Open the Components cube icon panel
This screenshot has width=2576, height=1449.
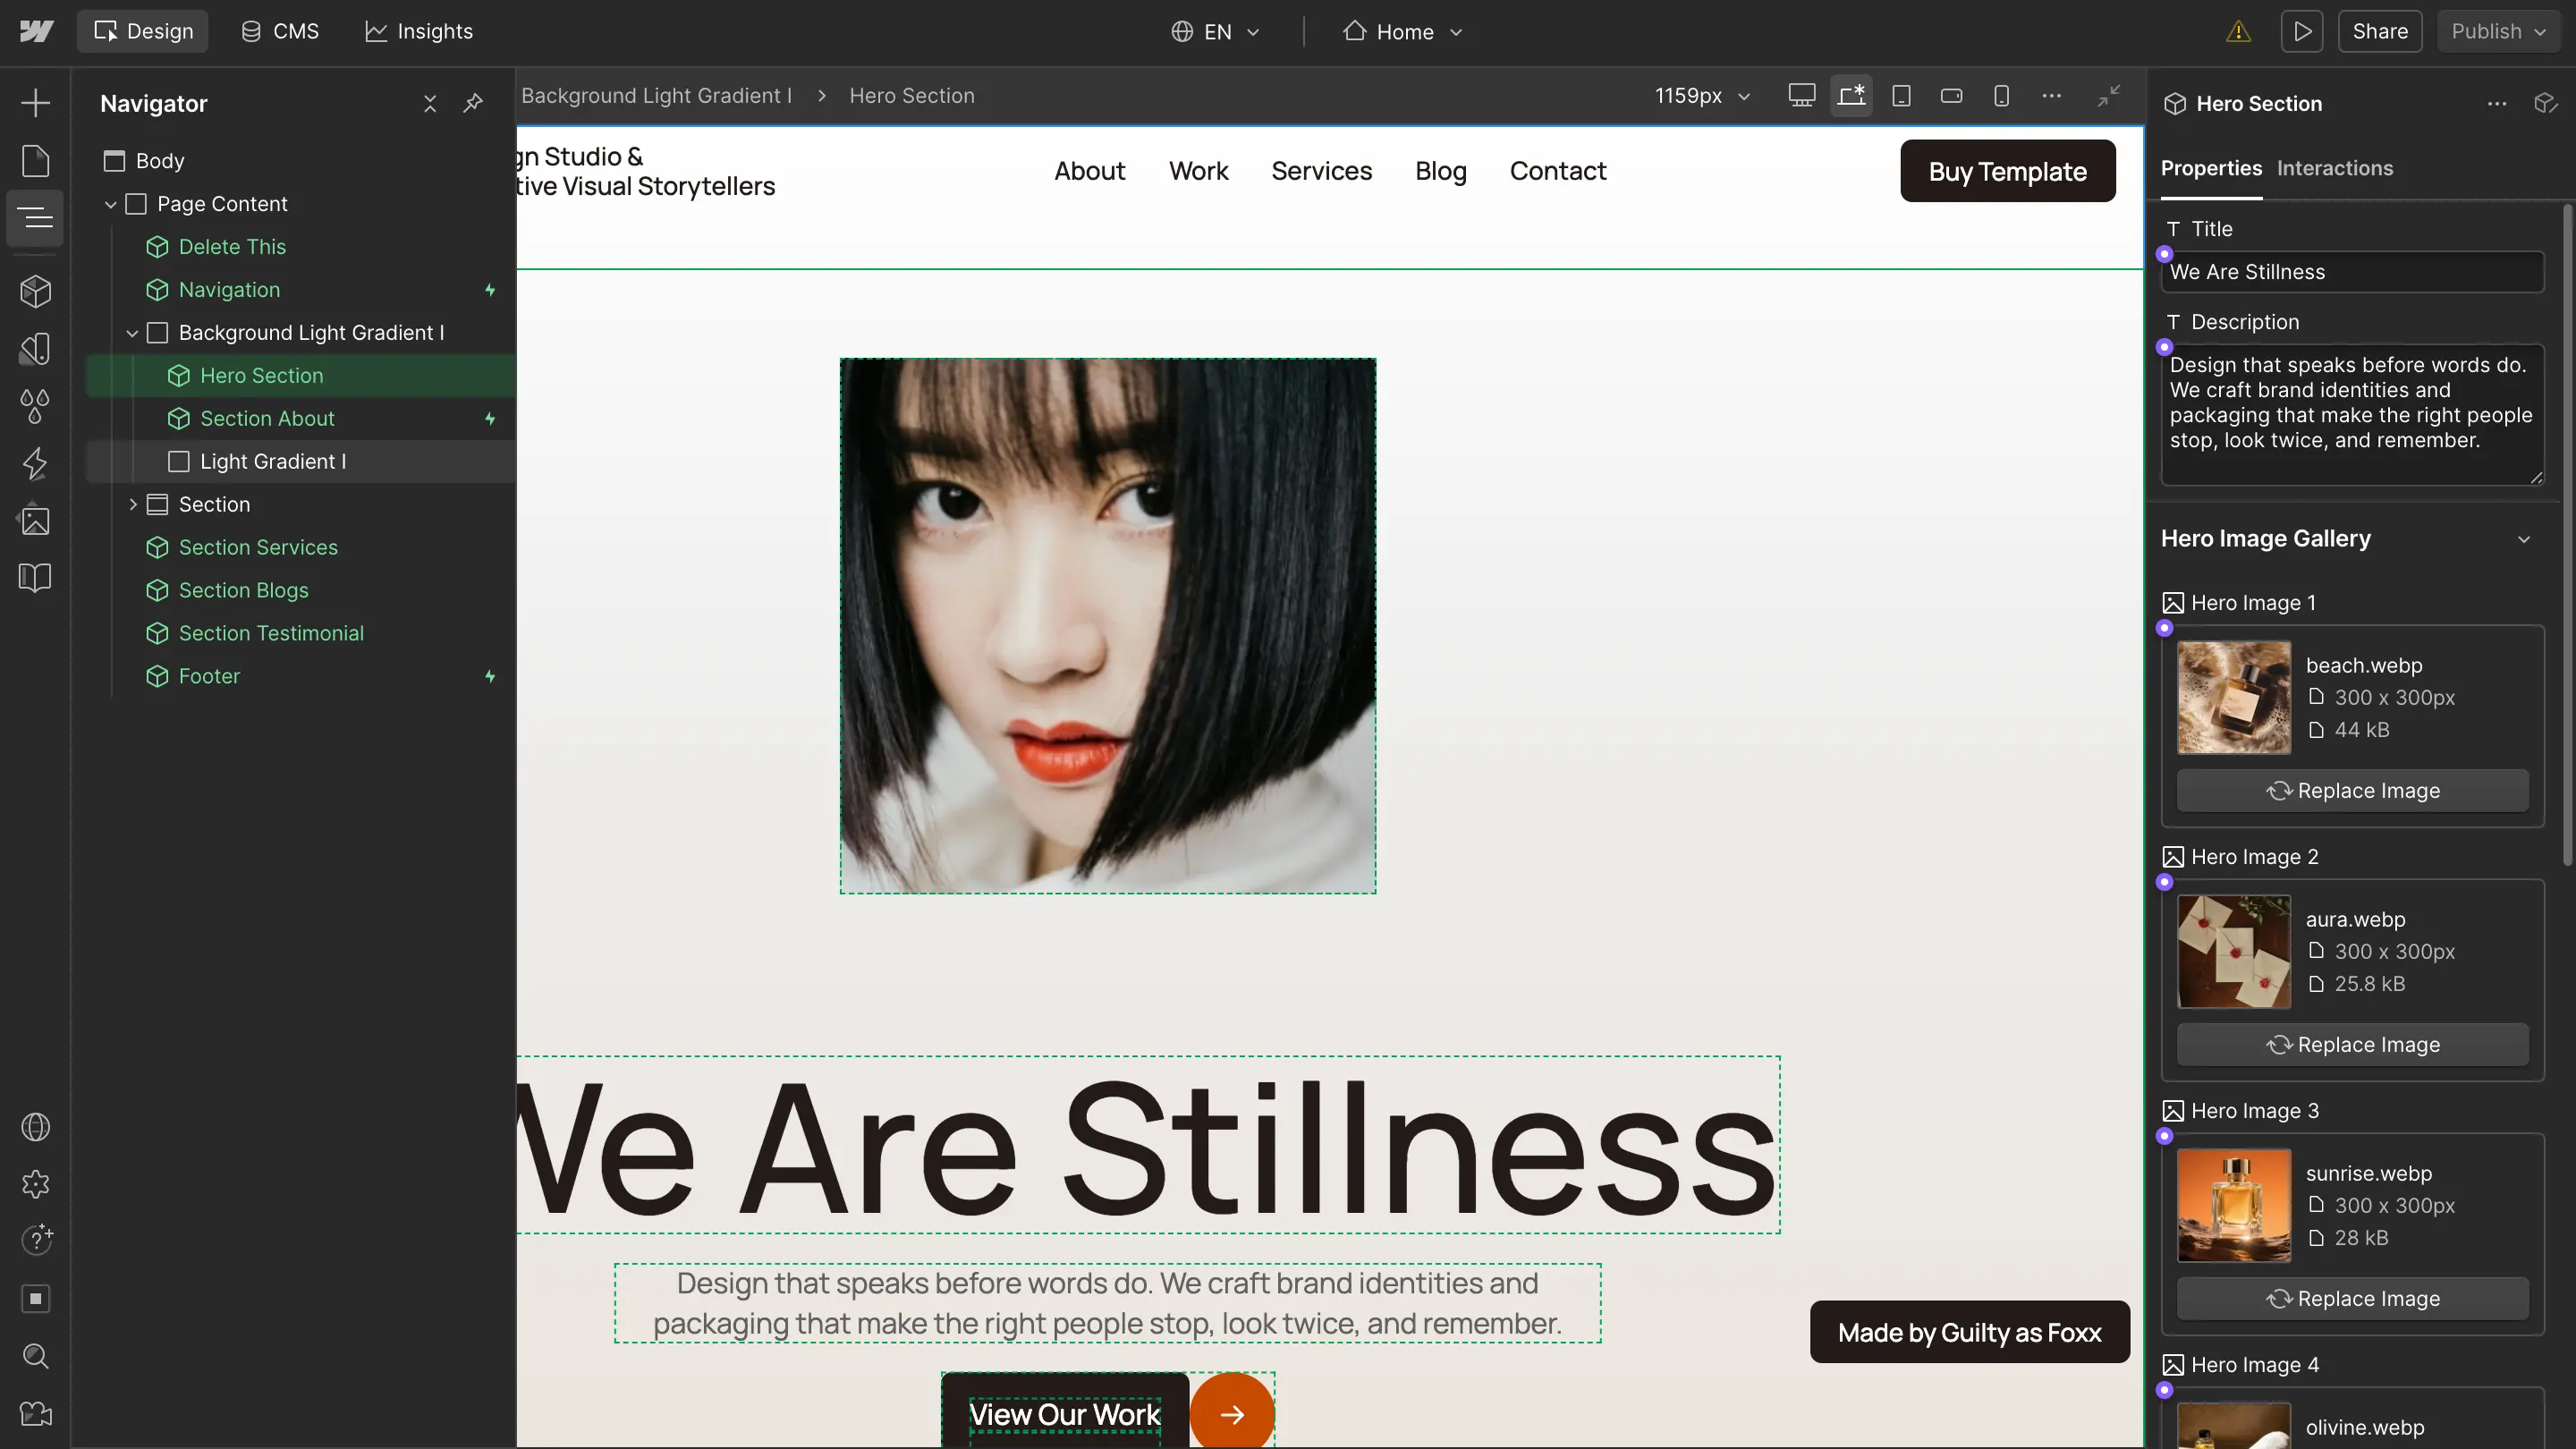point(35,291)
